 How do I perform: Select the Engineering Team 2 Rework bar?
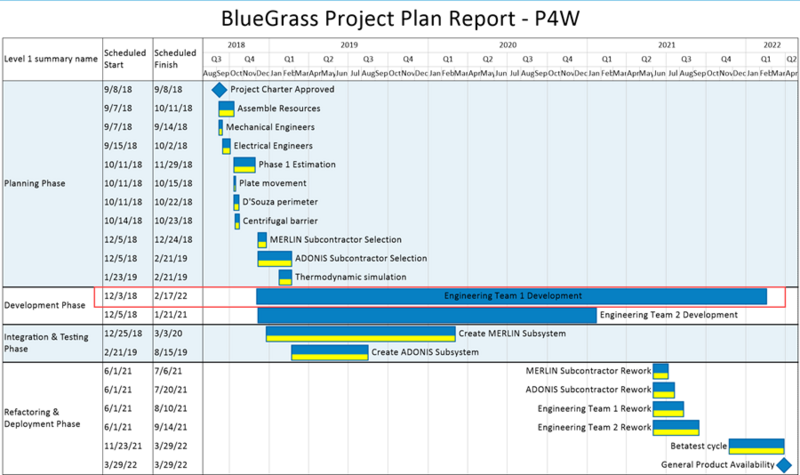[x=676, y=428]
